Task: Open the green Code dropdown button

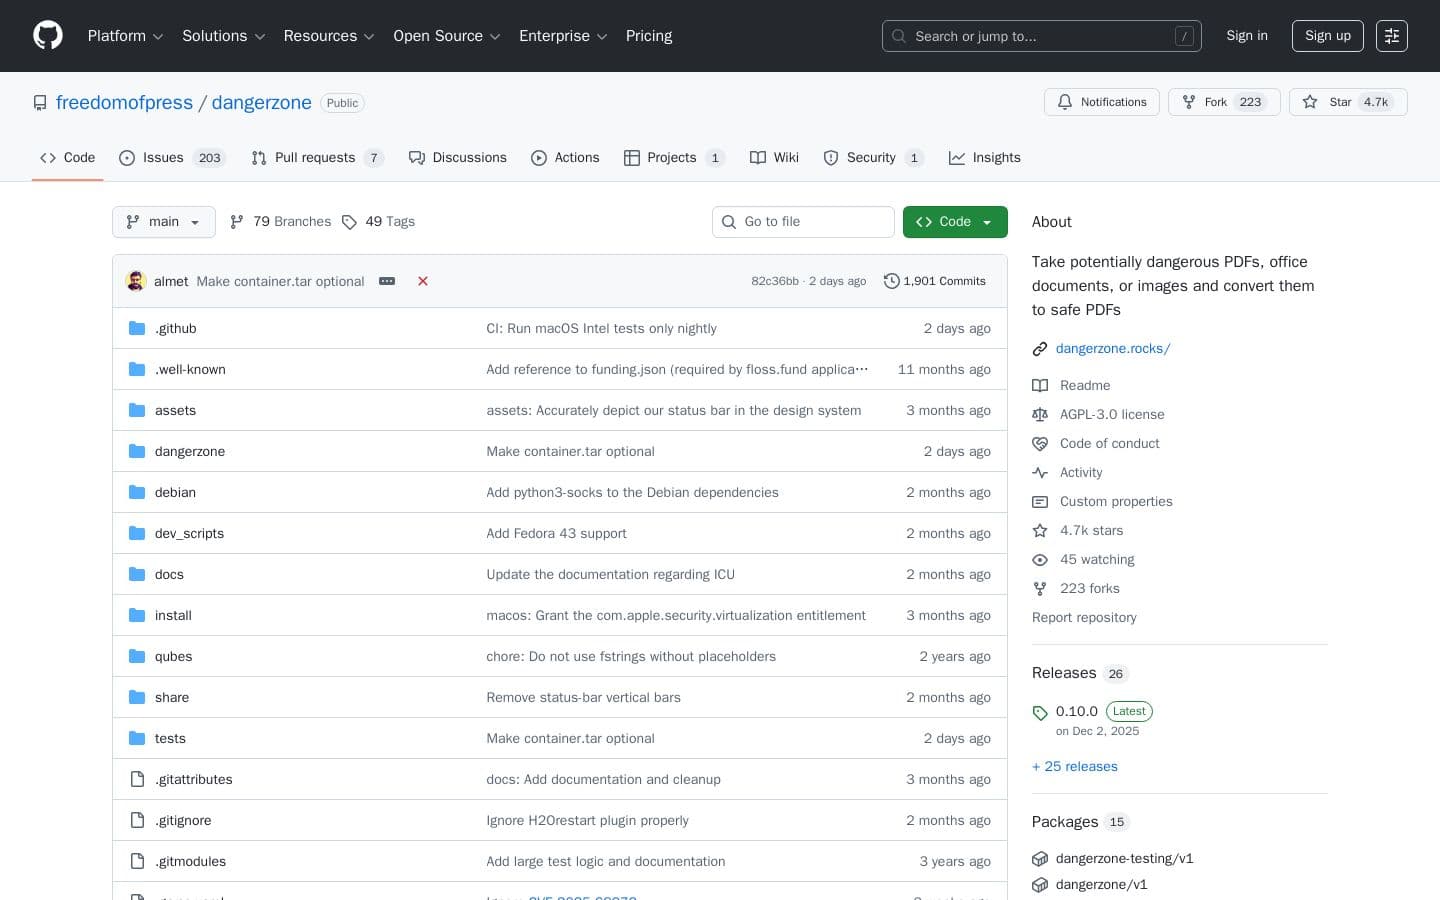Action: tap(955, 222)
